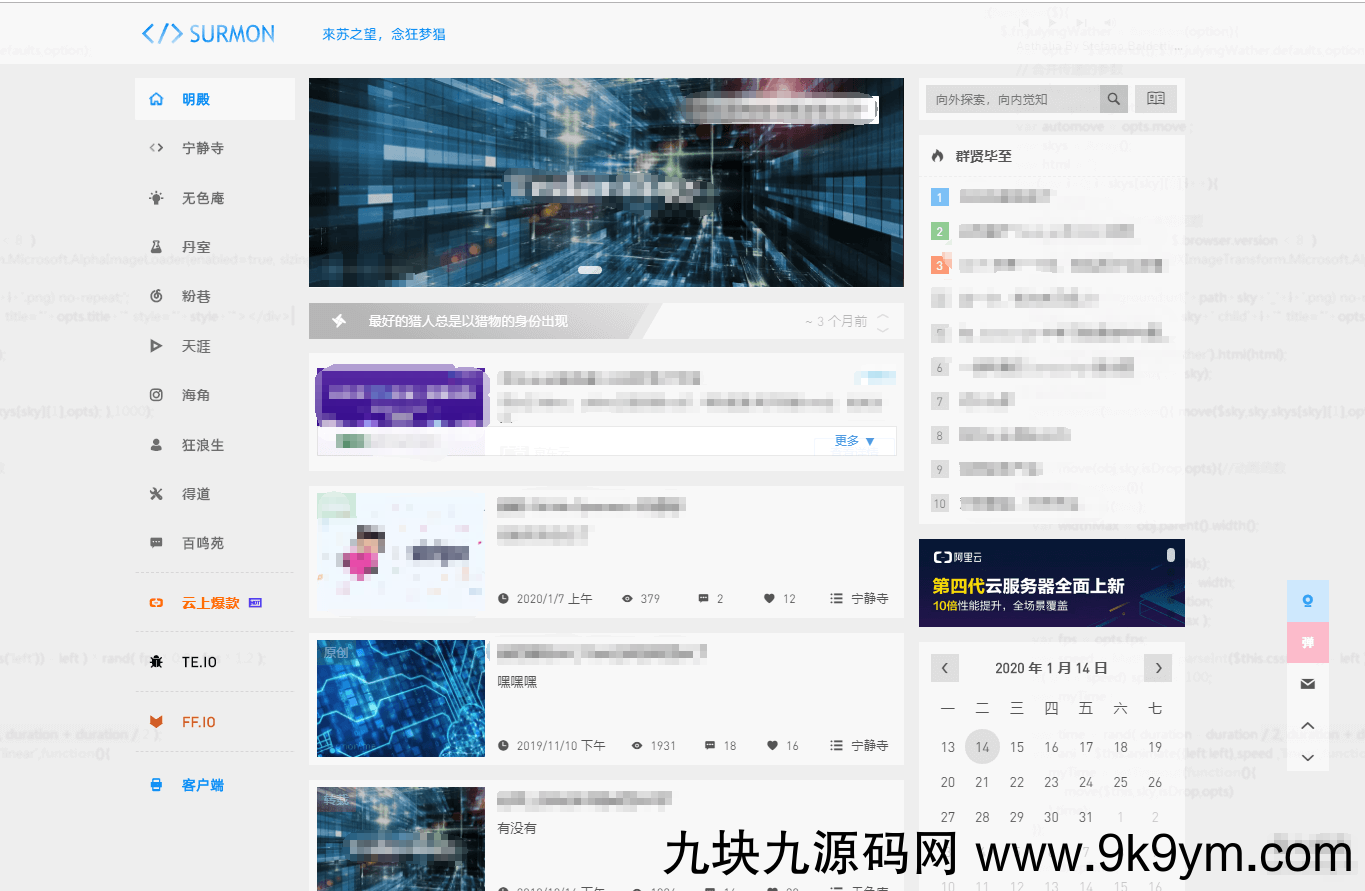Expand the 更多 dropdown on first article
Viewport: 1365px width, 891px height.
(855, 441)
